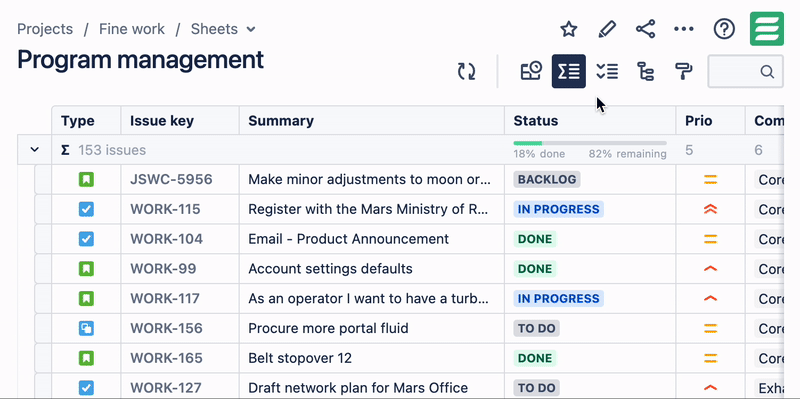
Task: Click TO DO status of WORK-156
Action: [537, 328]
